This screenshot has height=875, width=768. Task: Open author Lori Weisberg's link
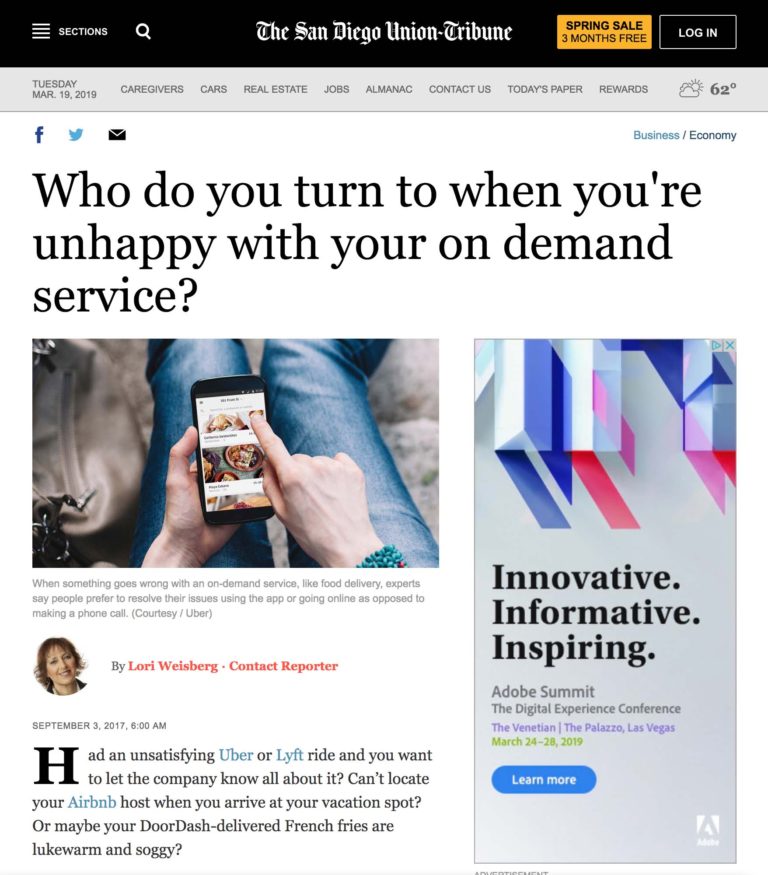[x=172, y=666]
